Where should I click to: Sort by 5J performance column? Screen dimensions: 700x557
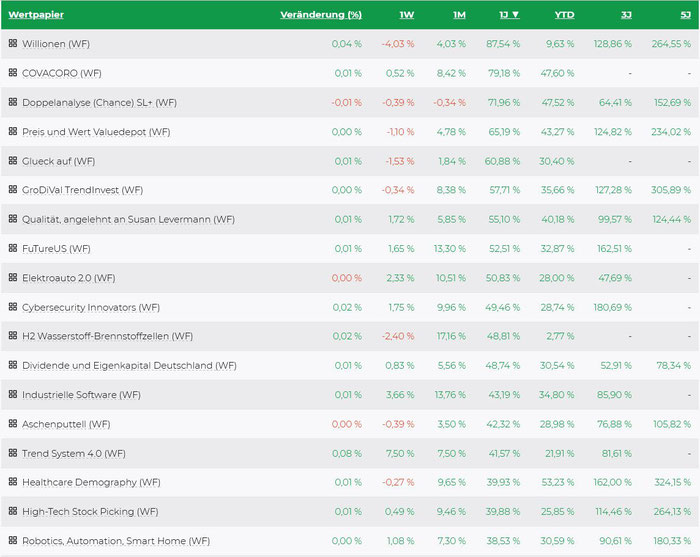pos(686,15)
